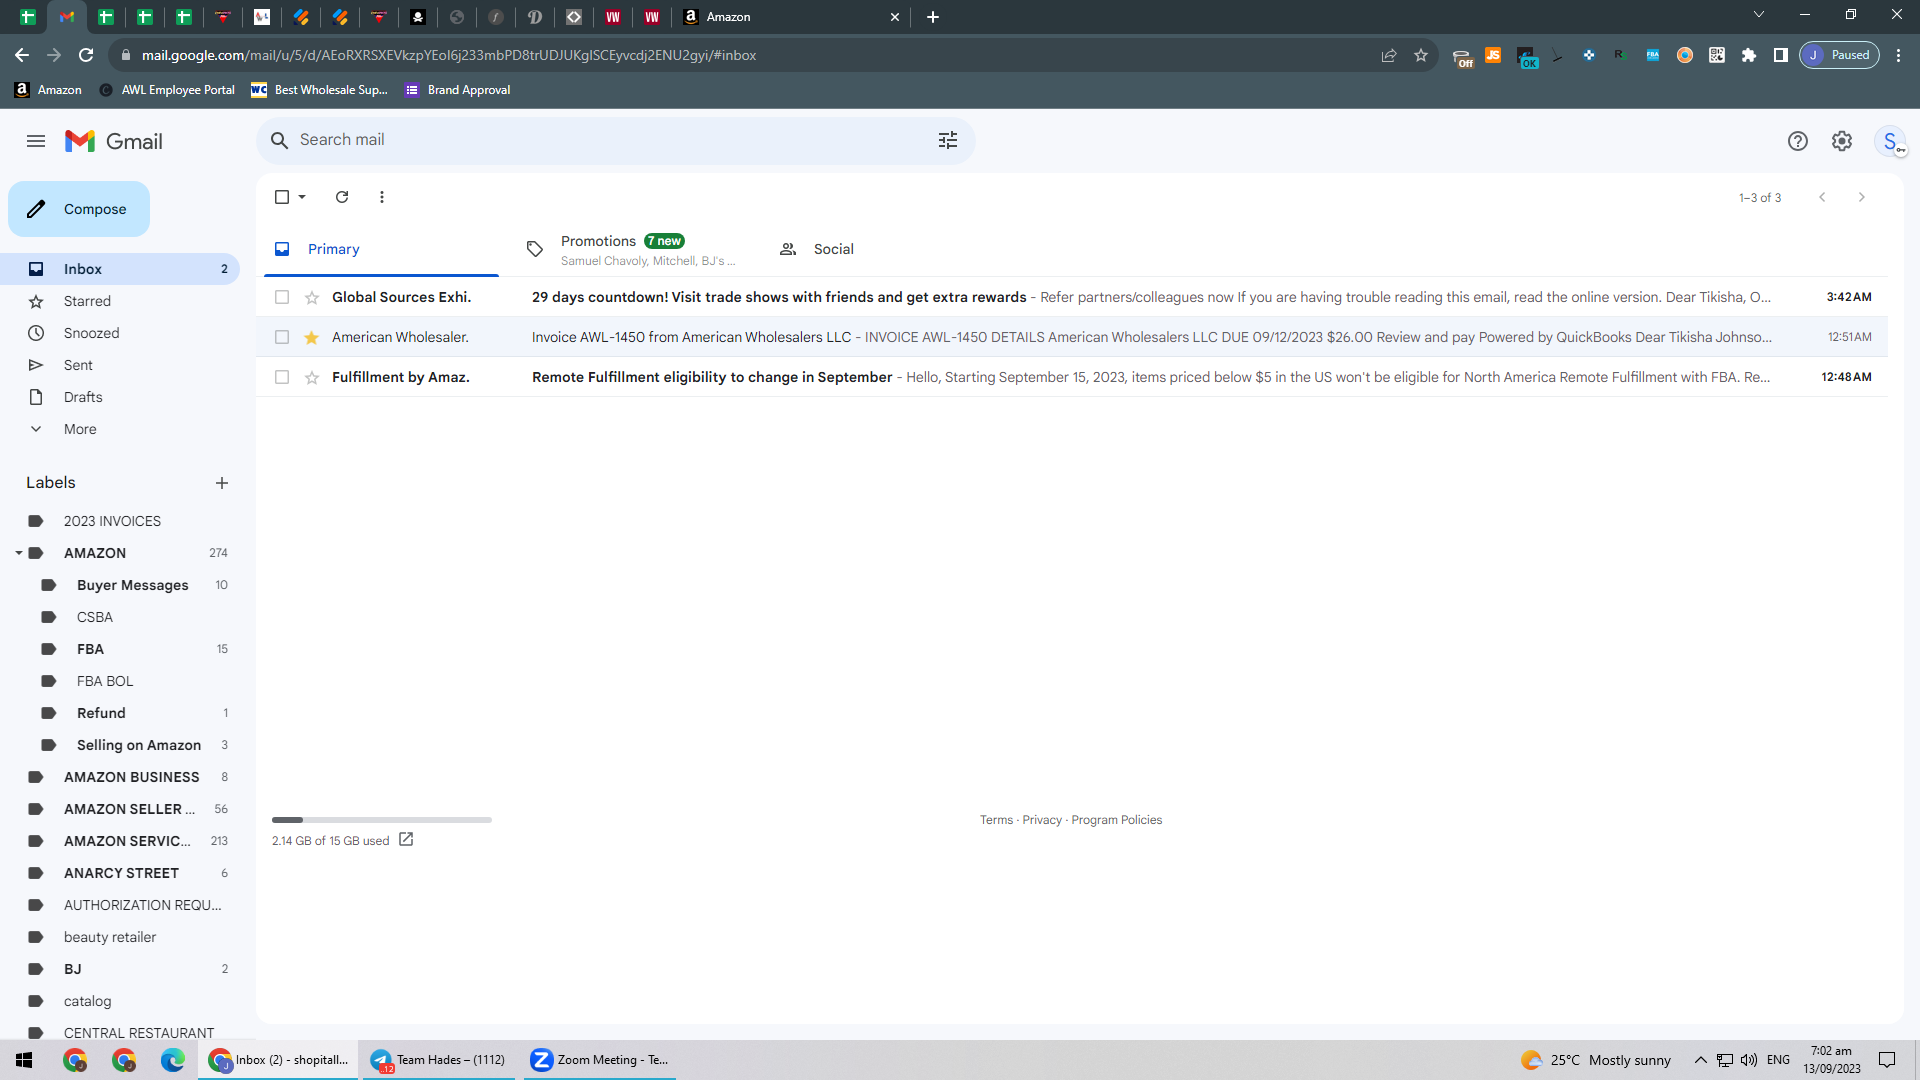Select the Global Sources email checkbox
This screenshot has height=1080, width=1920.
point(282,297)
